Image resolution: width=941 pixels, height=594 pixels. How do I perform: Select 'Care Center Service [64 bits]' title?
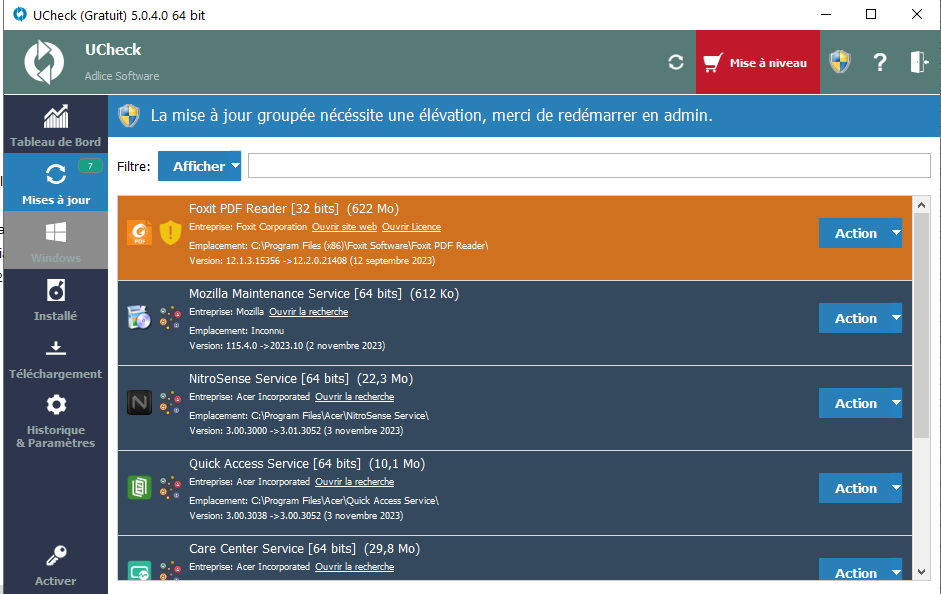click(x=272, y=549)
